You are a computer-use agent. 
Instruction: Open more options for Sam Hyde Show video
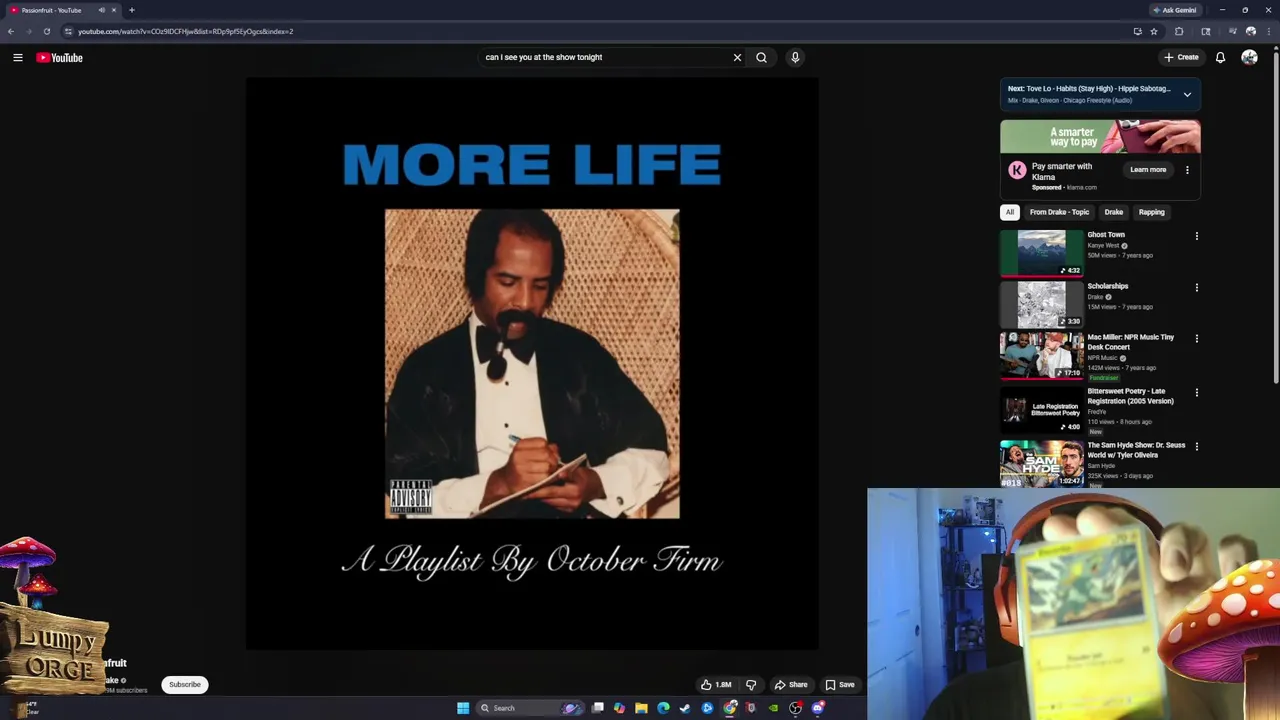1197,447
